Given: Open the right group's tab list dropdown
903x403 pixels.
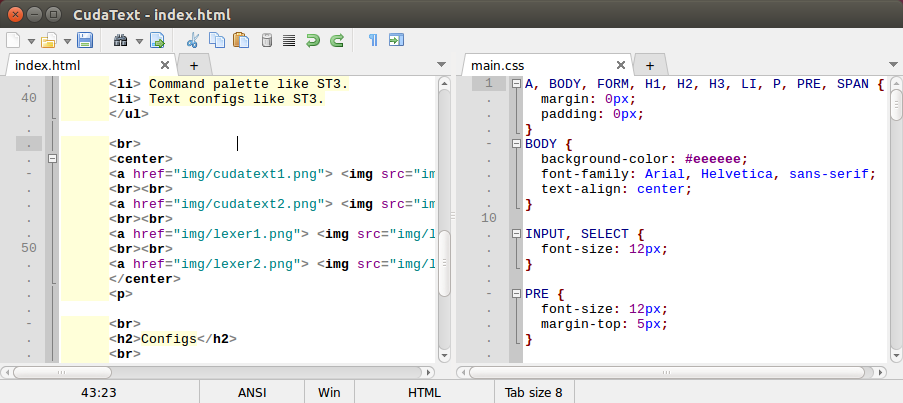Looking at the screenshot, I should click(894, 64).
